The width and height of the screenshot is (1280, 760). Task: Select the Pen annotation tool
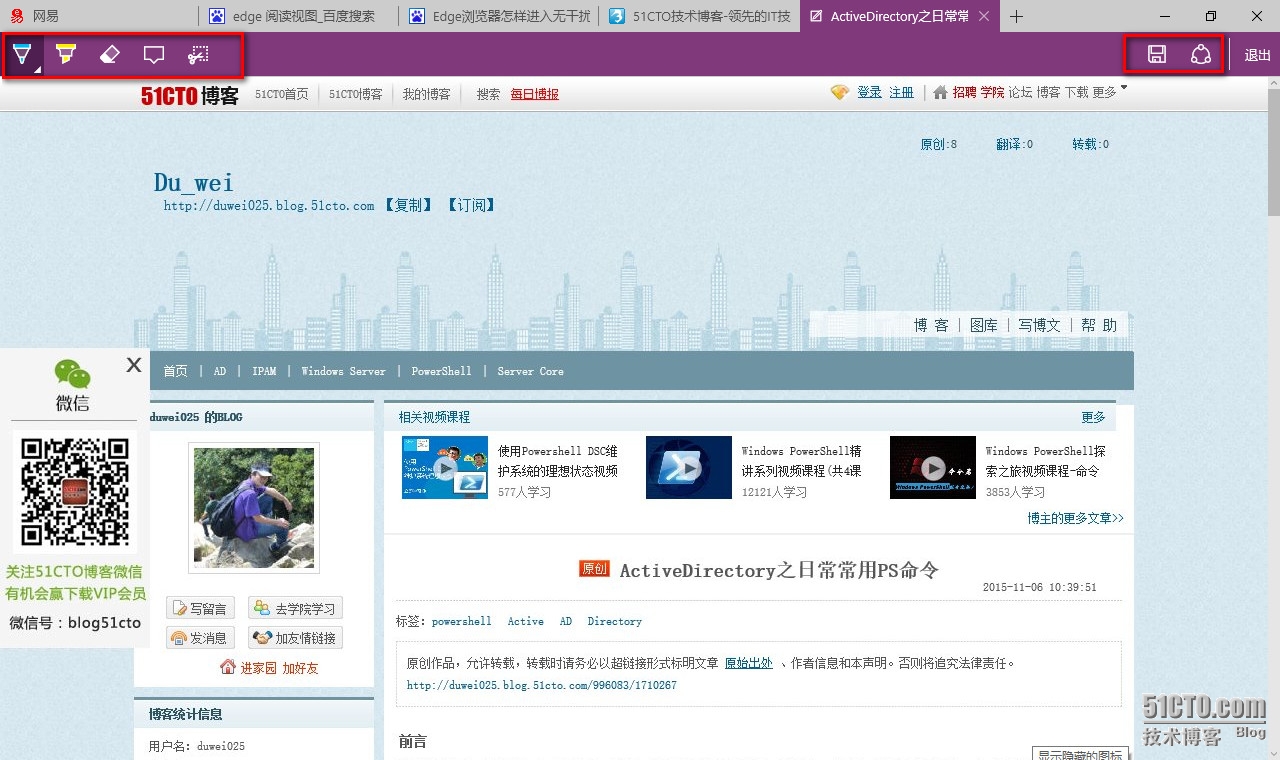(x=22, y=55)
